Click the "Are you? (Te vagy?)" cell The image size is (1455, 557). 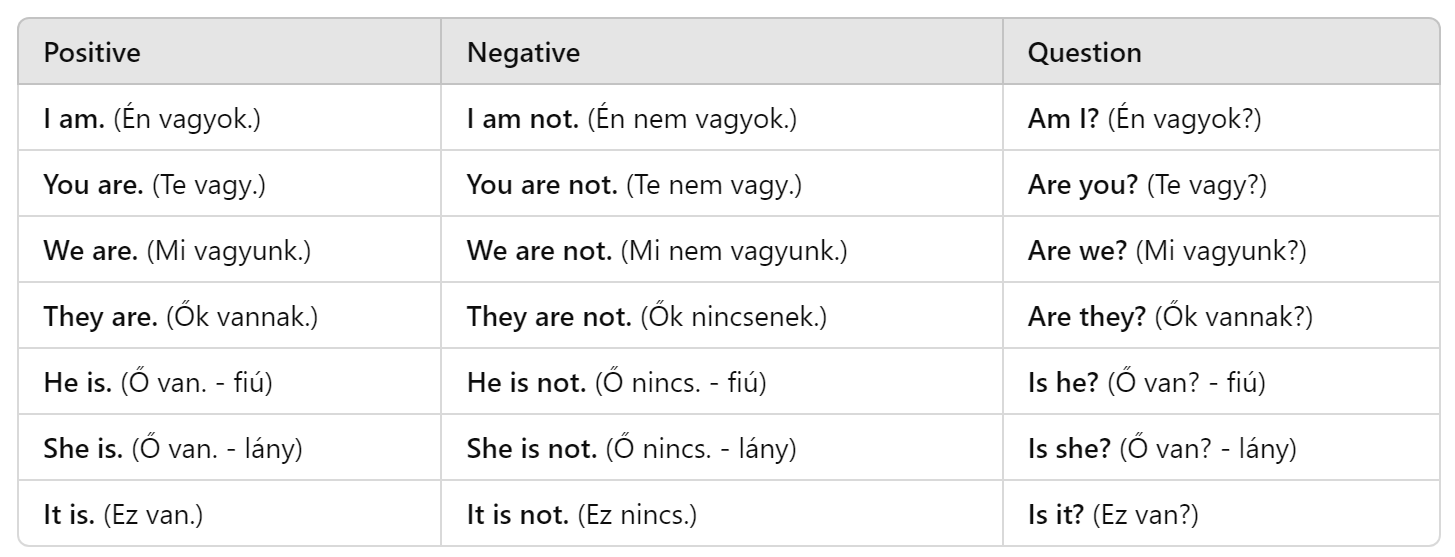tap(1147, 186)
